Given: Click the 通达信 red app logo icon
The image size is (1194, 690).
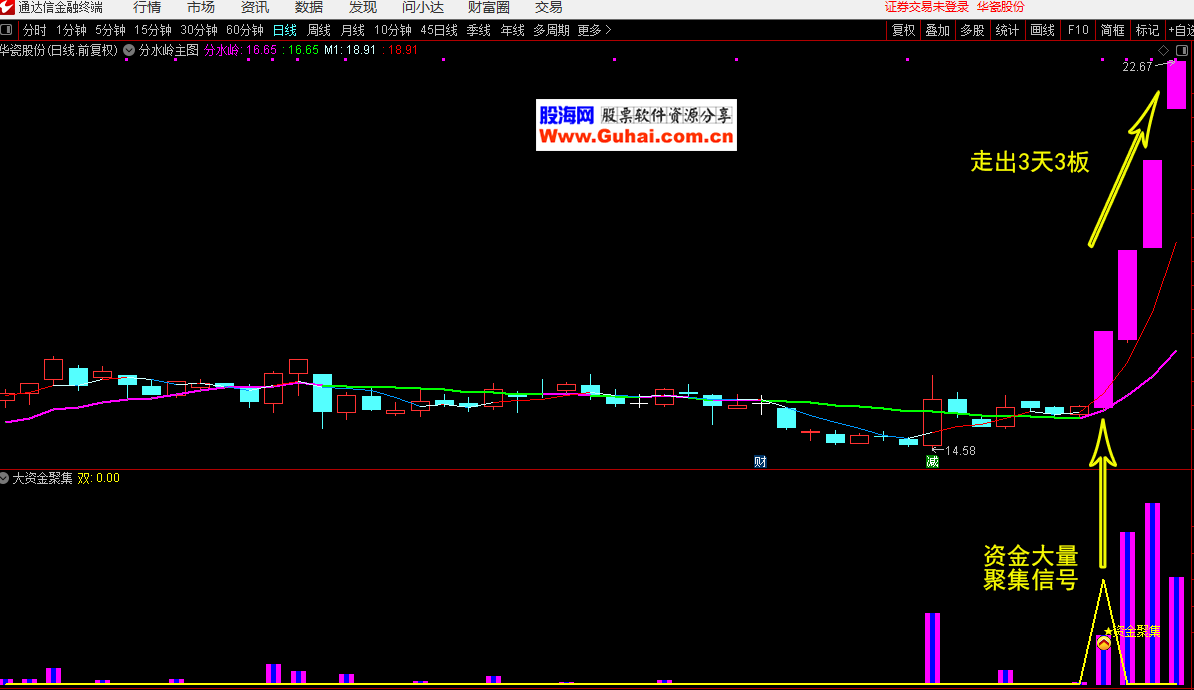Looking at the screenshot, I should (x=8, y=7).
